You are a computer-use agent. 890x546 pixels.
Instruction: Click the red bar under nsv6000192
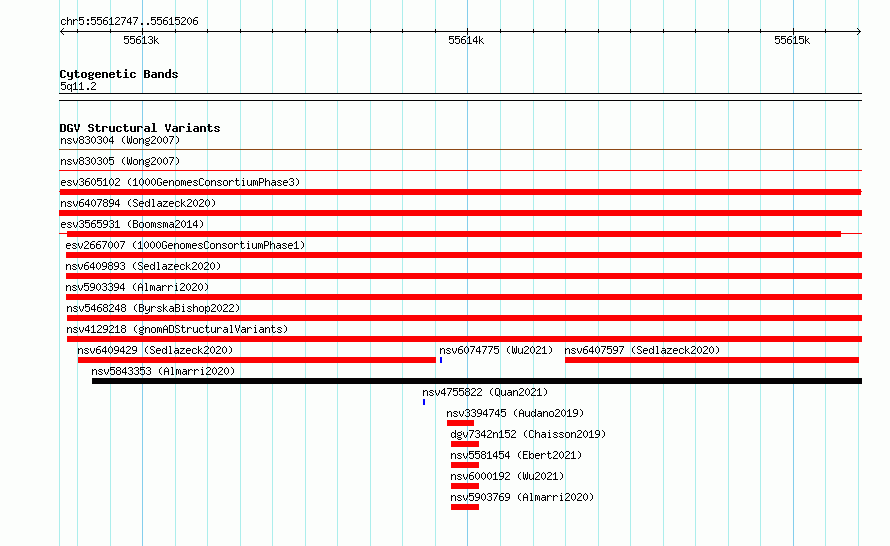point(465,486)
